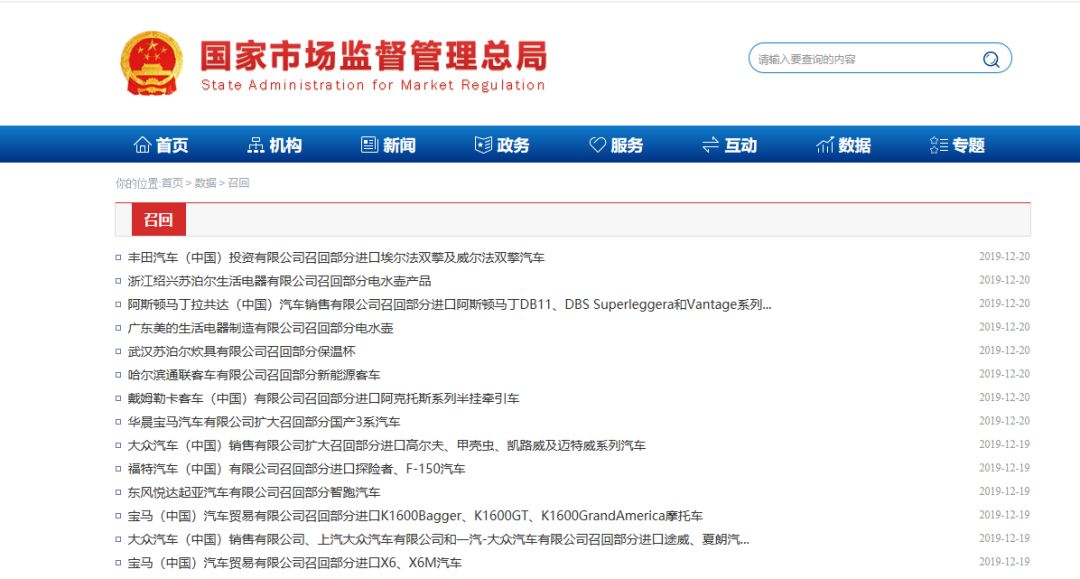Click the heart icon beside 服务

(x=597, y=145)
